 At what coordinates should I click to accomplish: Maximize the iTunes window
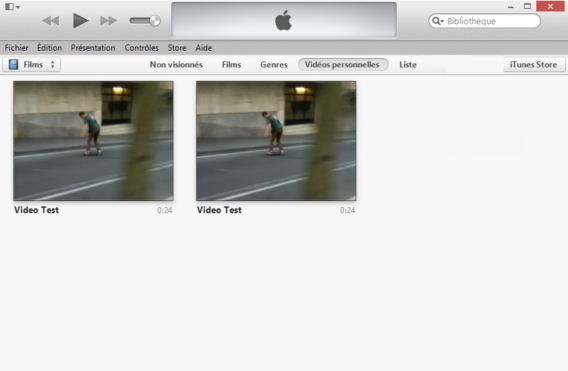tap(527, 6)
